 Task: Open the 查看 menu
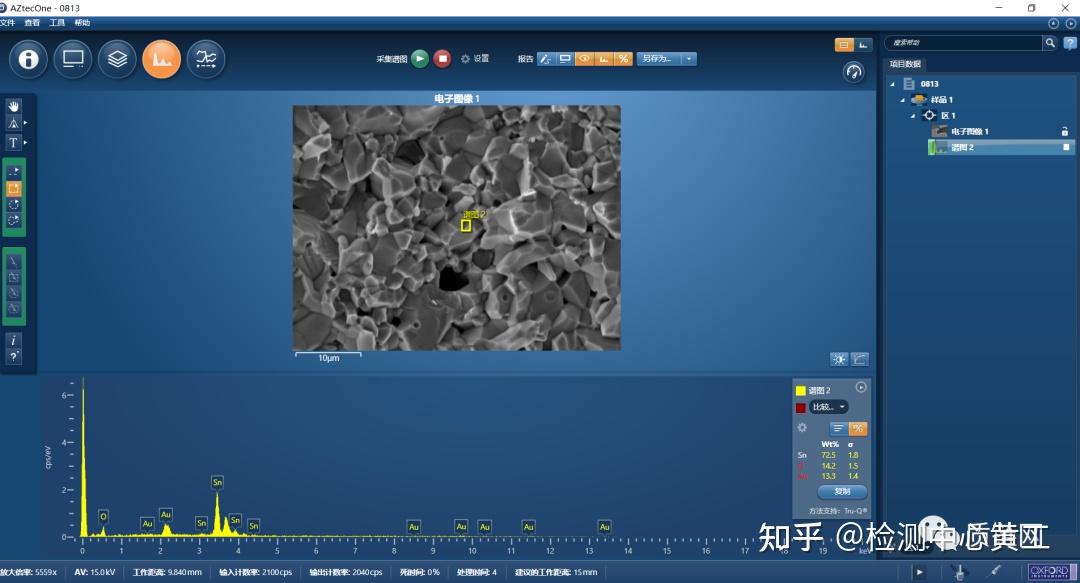point(32,22)
